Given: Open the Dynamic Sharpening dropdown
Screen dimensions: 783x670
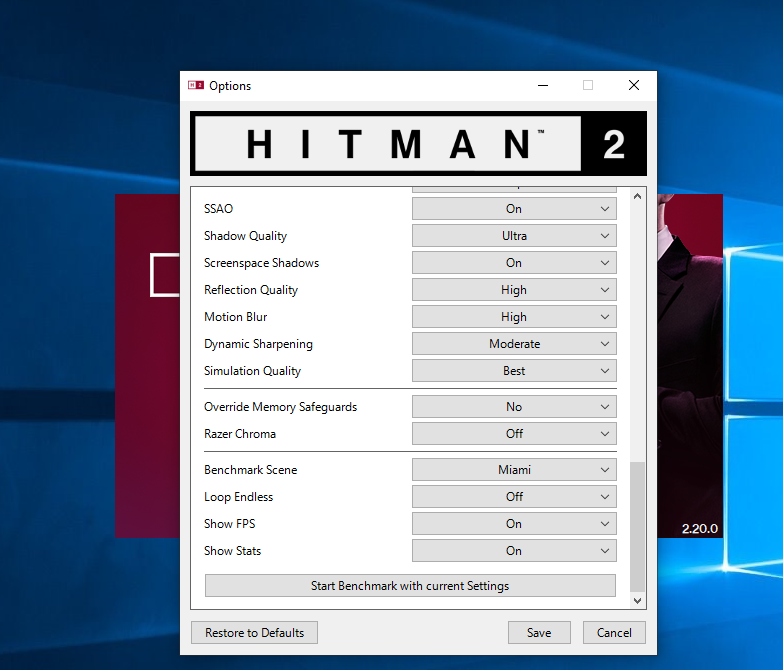Looking at the screenshot, I should (x=514, y=343).
